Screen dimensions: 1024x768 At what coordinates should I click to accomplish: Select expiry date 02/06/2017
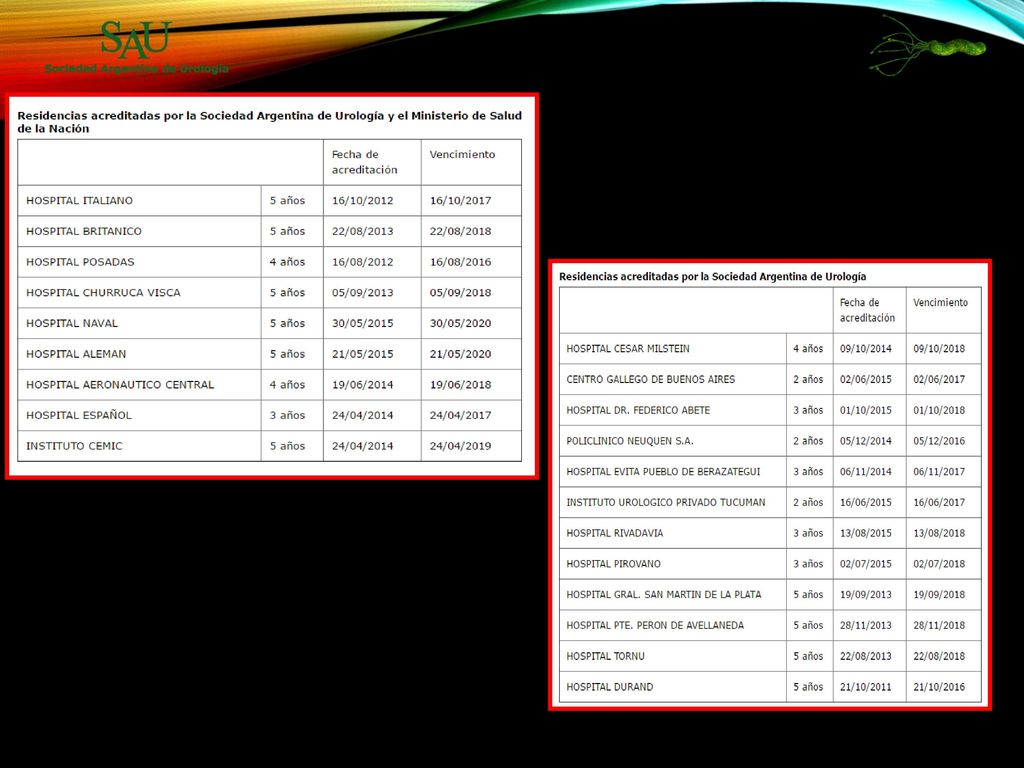pyautogui.click(x=939, y=379)
